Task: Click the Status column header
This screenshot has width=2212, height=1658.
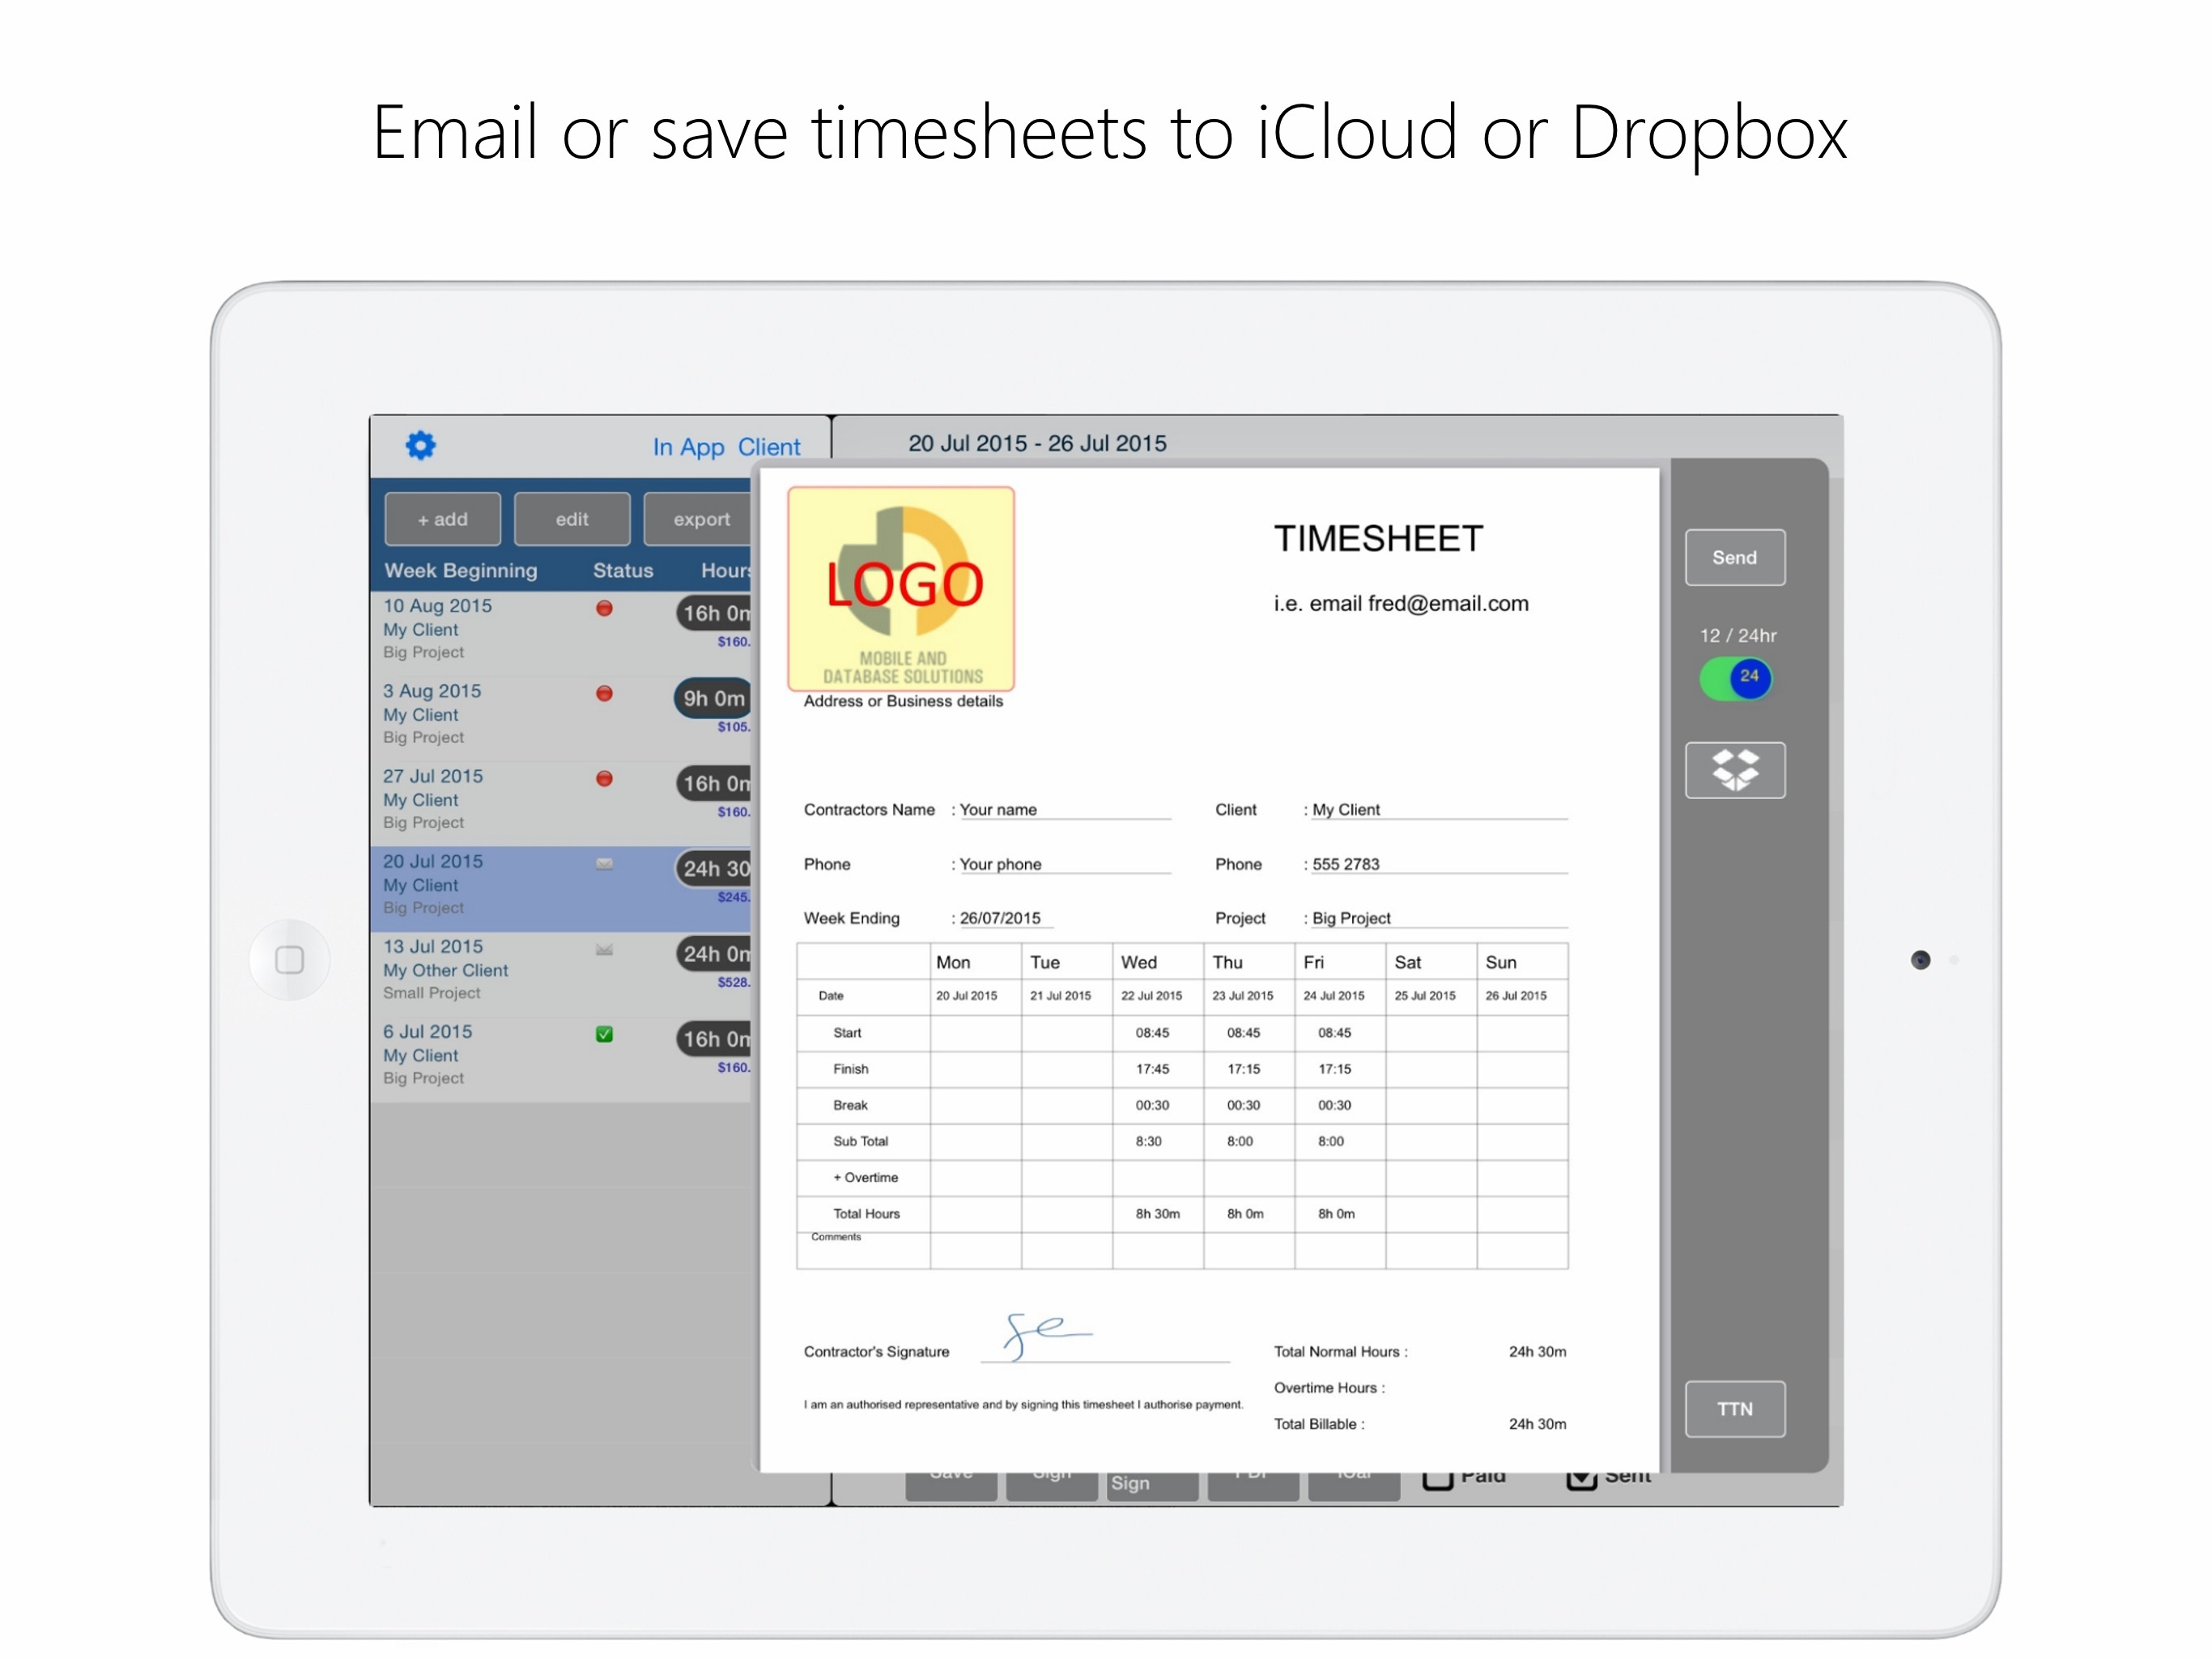Action: pos(622,570)
